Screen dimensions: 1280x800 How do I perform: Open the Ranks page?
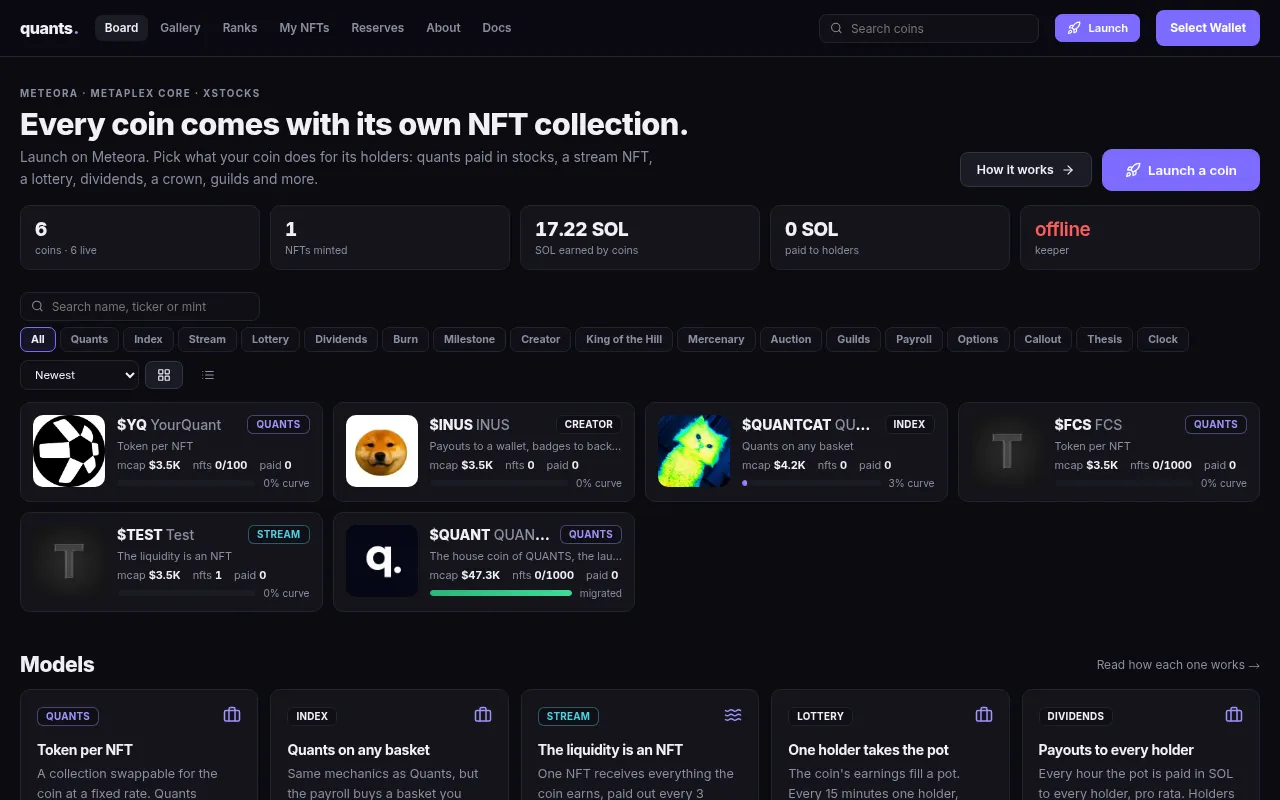tap(240, 28)
